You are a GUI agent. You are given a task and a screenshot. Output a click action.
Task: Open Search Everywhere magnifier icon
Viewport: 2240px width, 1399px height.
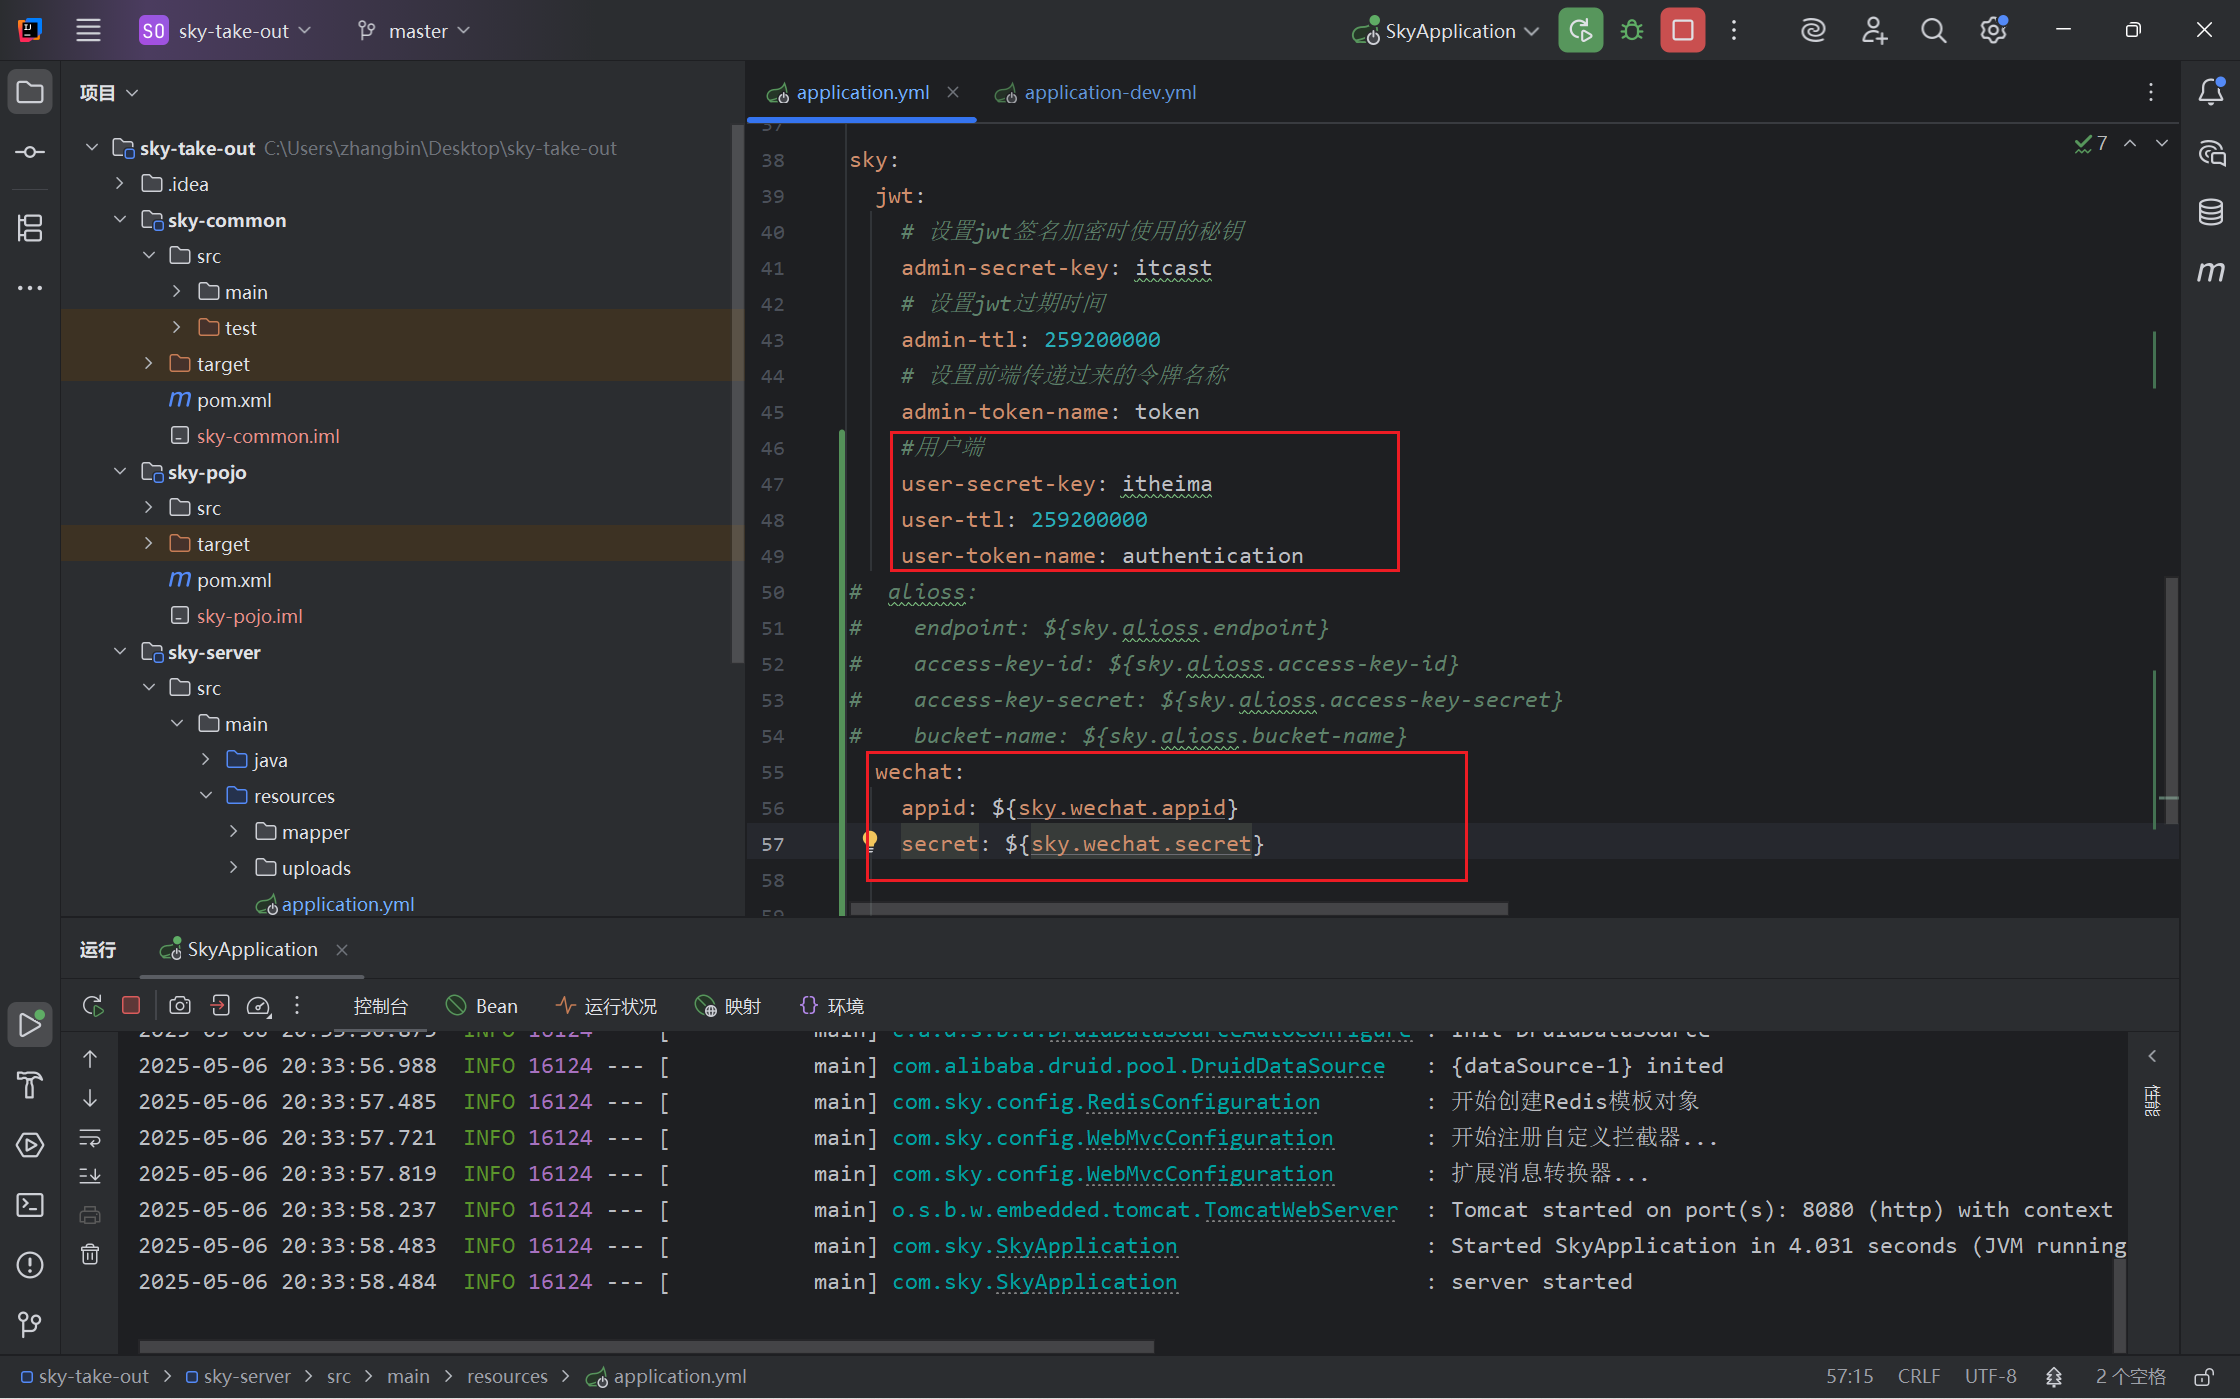(1933, 30)
